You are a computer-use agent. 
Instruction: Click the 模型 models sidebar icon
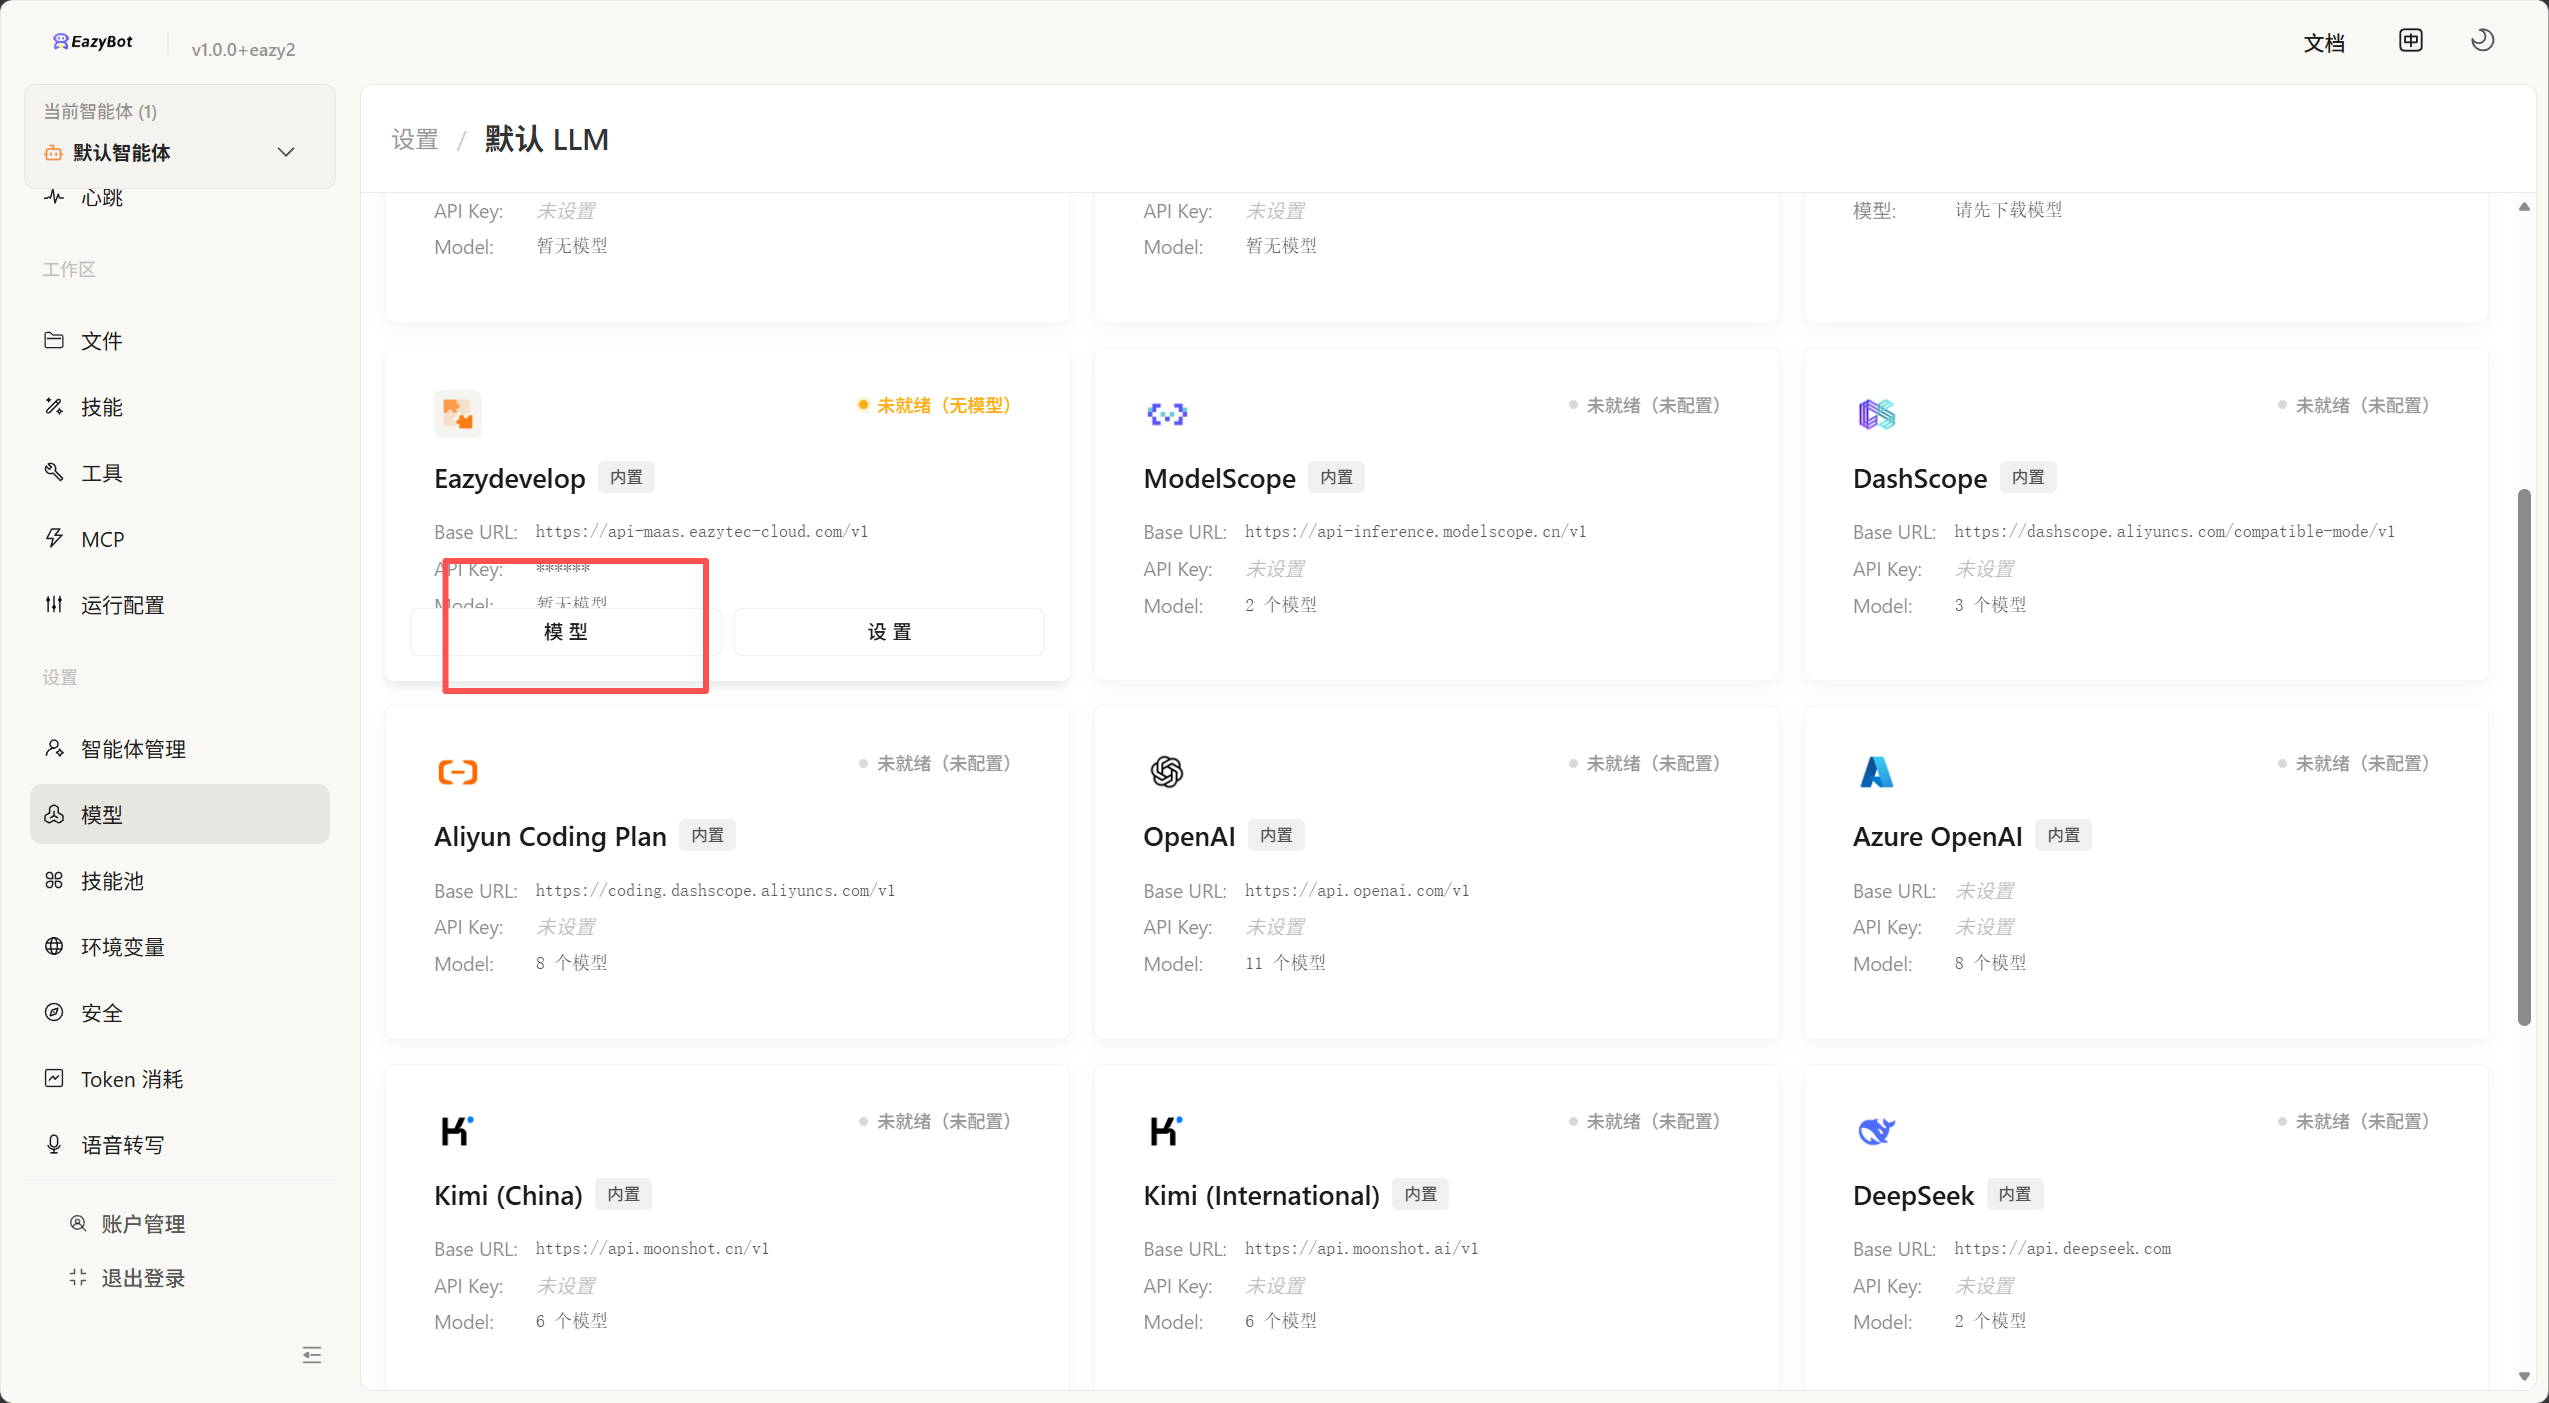(54, 814)
